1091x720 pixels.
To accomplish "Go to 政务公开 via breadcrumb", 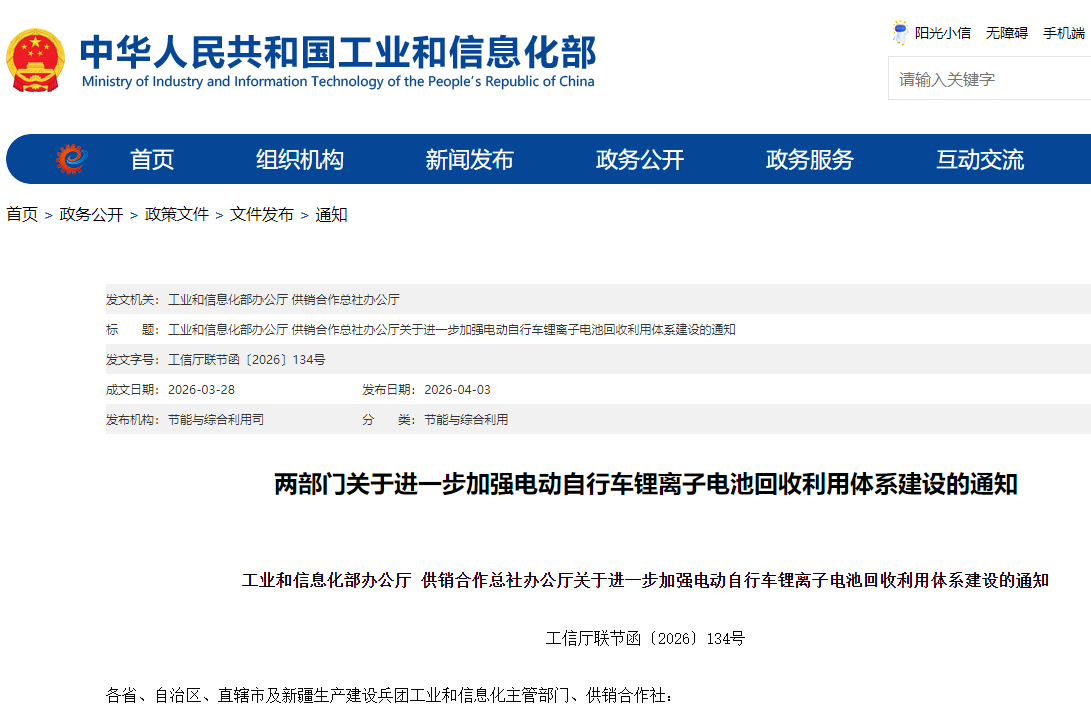I will tap(91, 214).
